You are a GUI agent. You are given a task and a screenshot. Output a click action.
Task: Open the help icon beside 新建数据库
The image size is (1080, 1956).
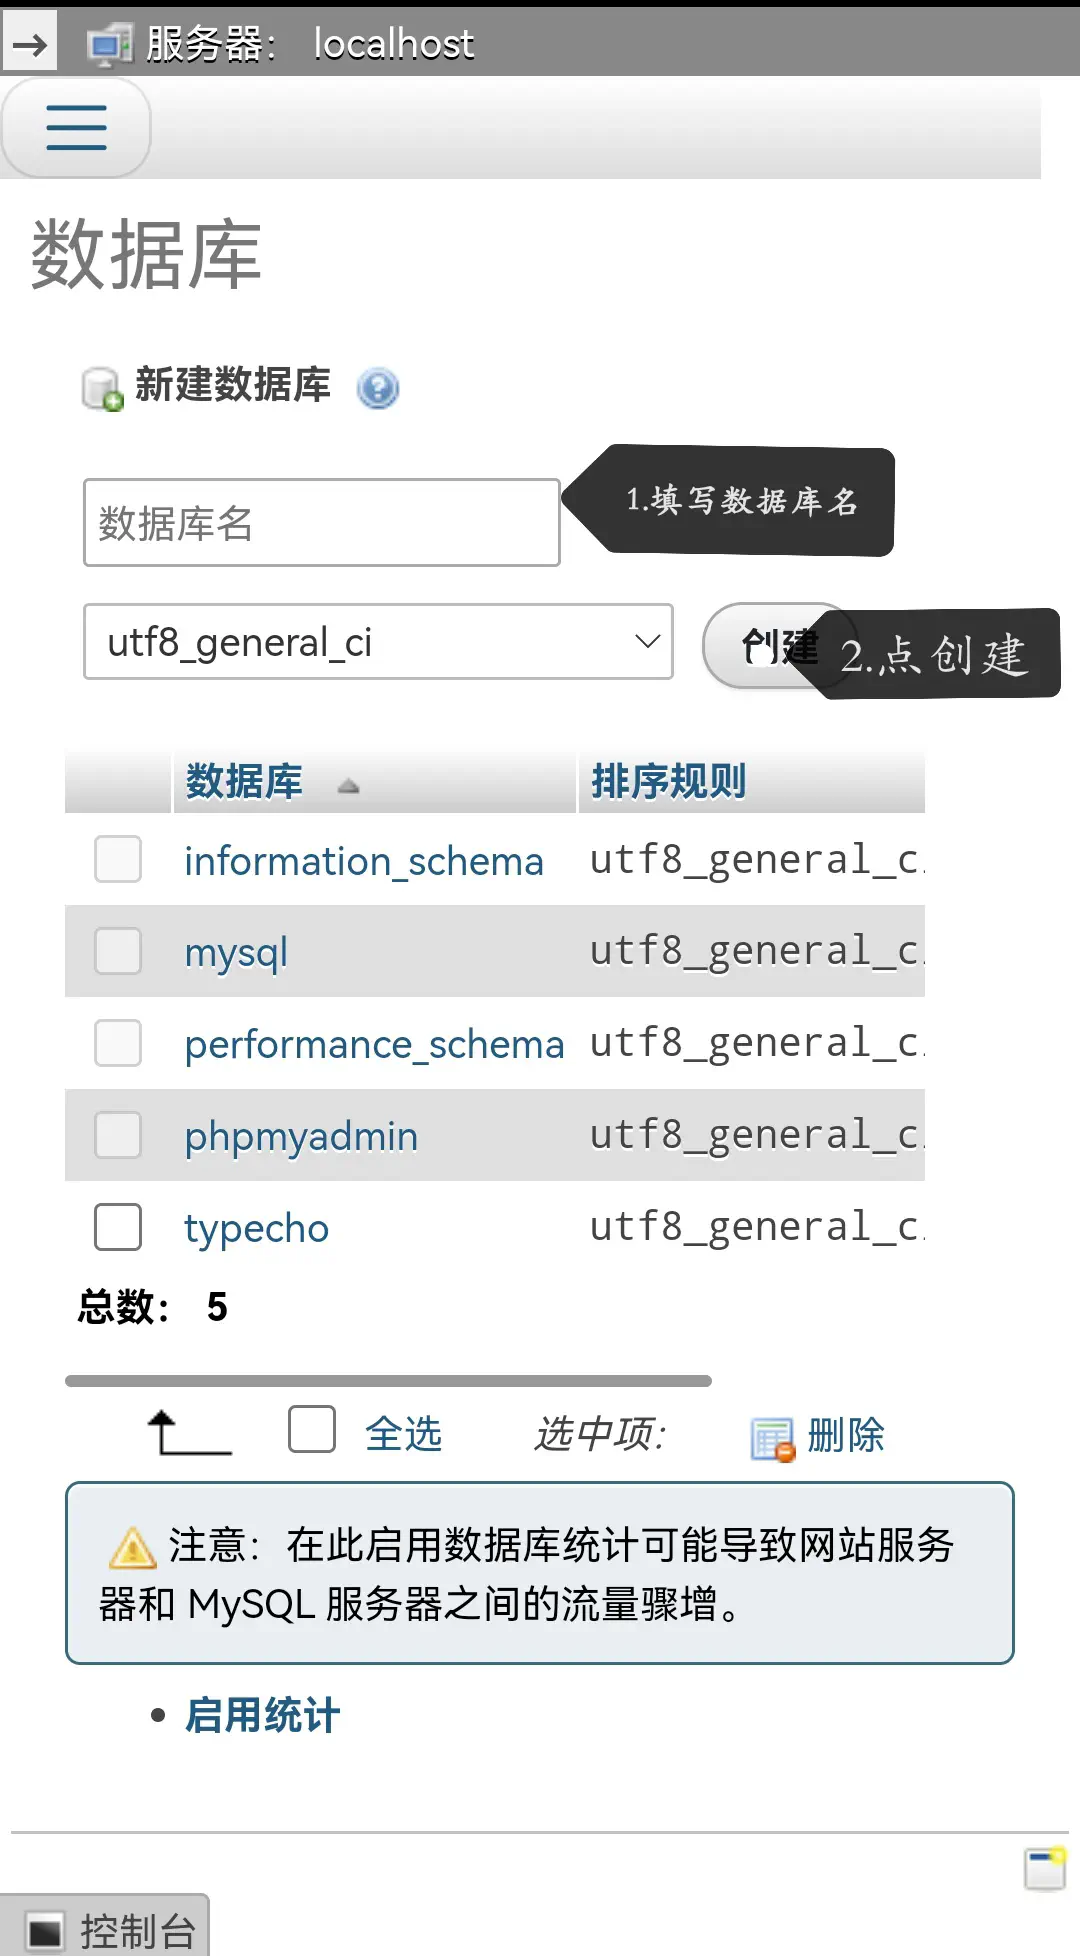pos(378,388)
